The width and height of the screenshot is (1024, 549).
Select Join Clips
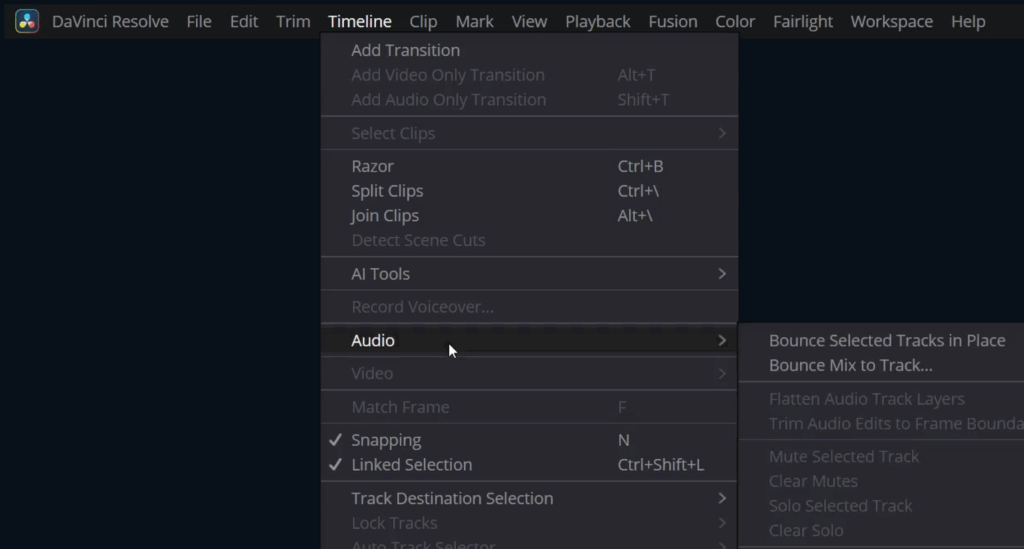point(530,216)
